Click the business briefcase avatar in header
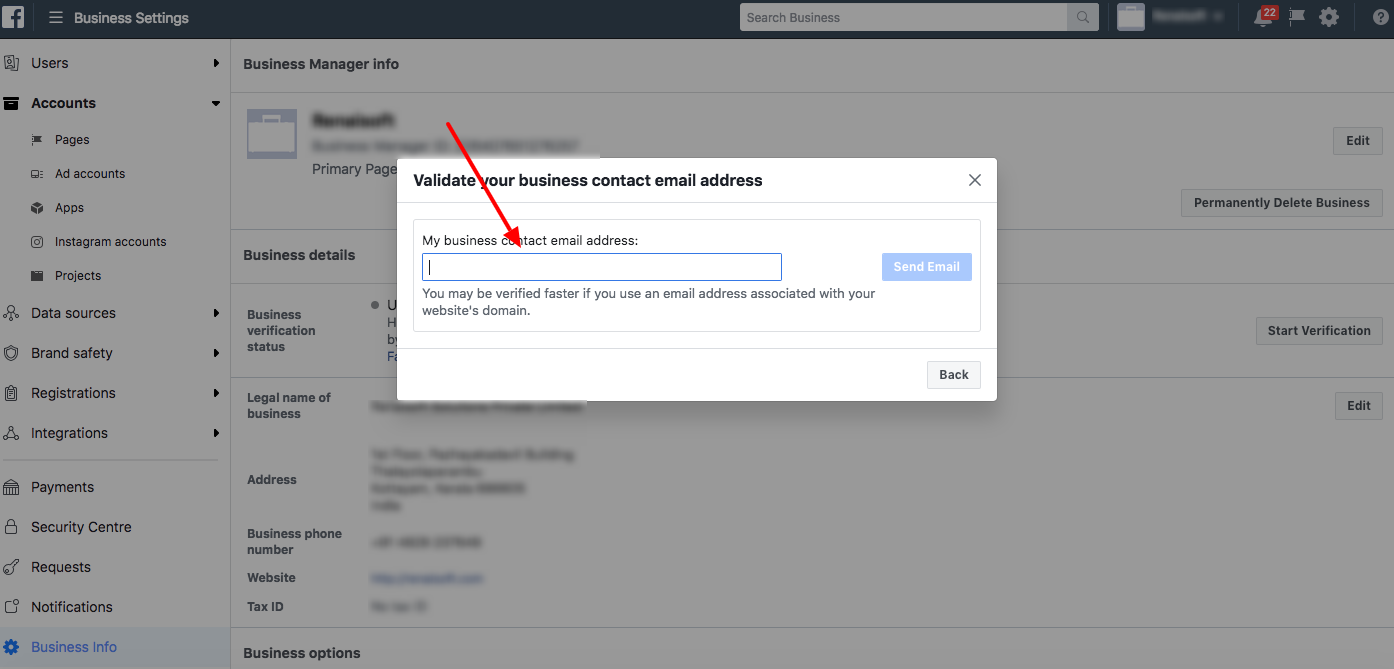Viewport: 1394px width, 669px height. pyautogui.click(x=1130, y=17)
